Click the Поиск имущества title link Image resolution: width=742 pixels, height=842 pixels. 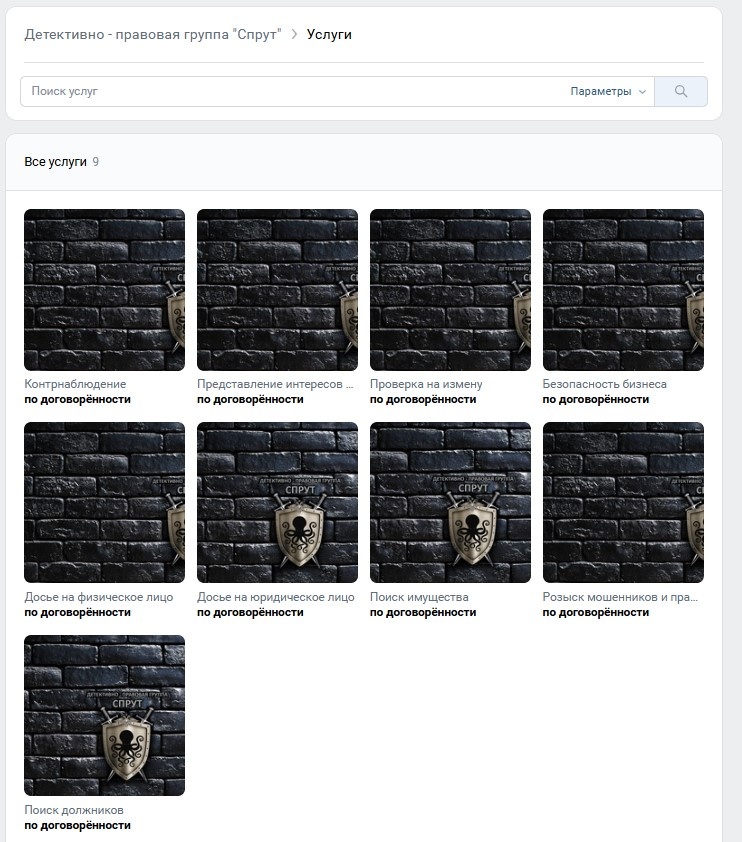pos(419,597)
